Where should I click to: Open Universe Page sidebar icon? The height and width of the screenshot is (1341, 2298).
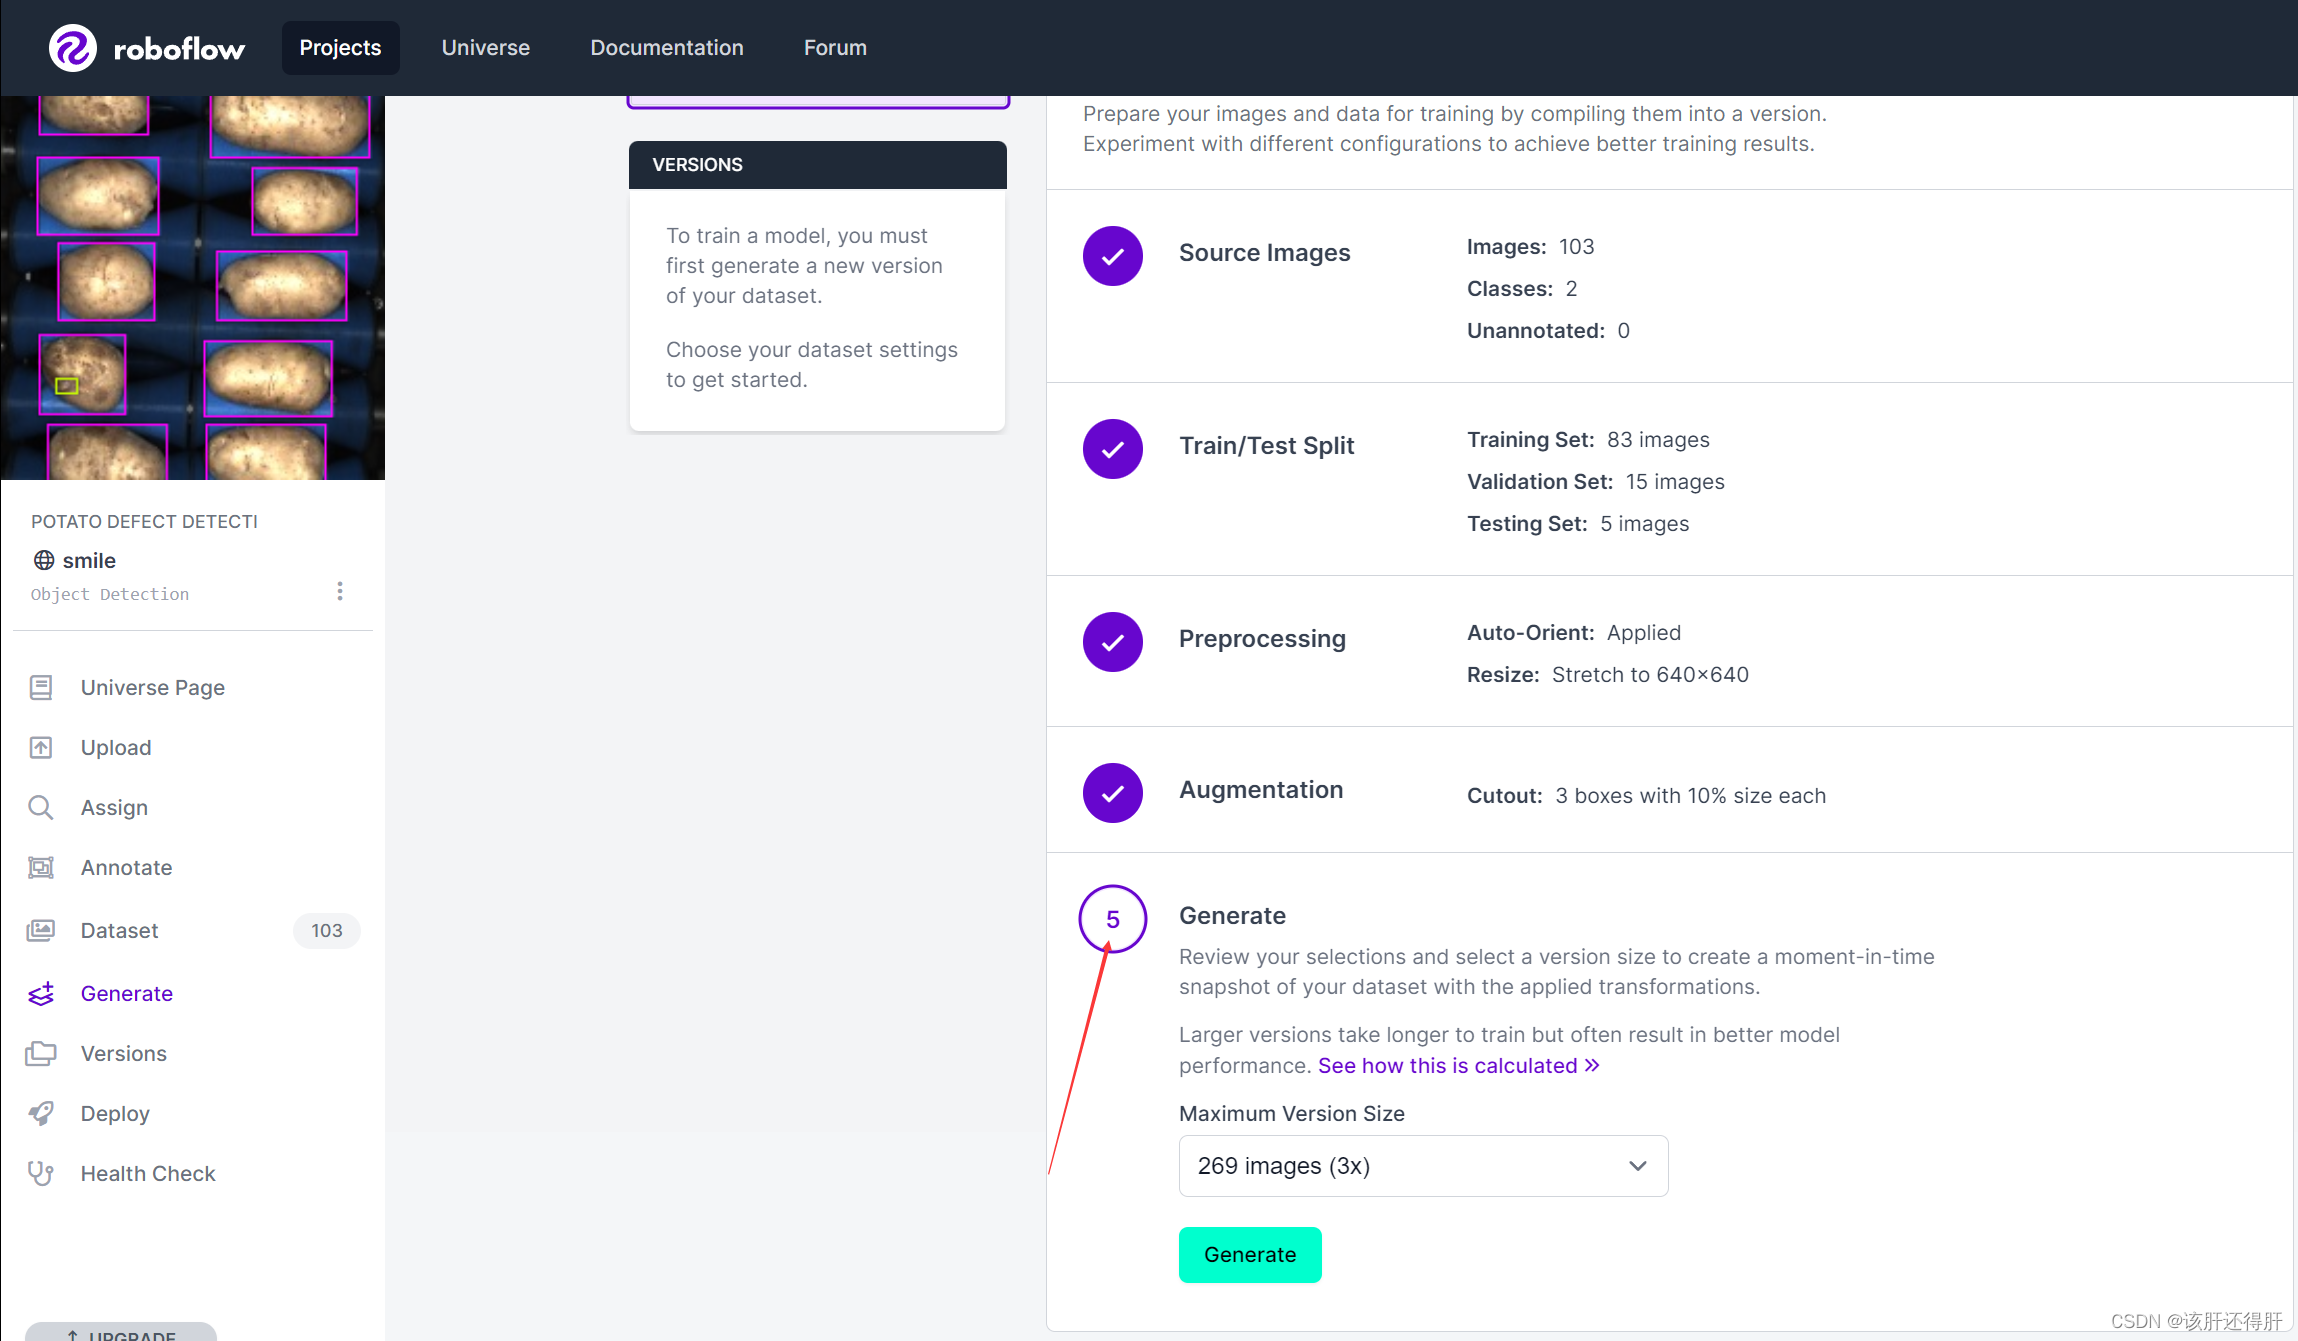tap(41, 688)
